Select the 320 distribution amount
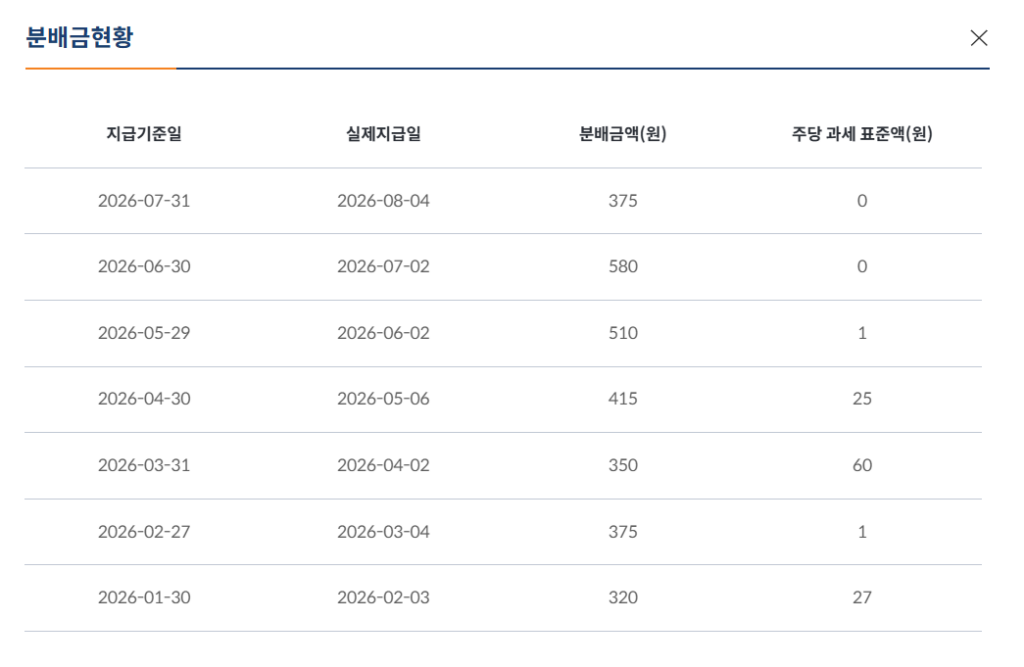This screenshot has width=1024, height=667. (x=622, y=598)
